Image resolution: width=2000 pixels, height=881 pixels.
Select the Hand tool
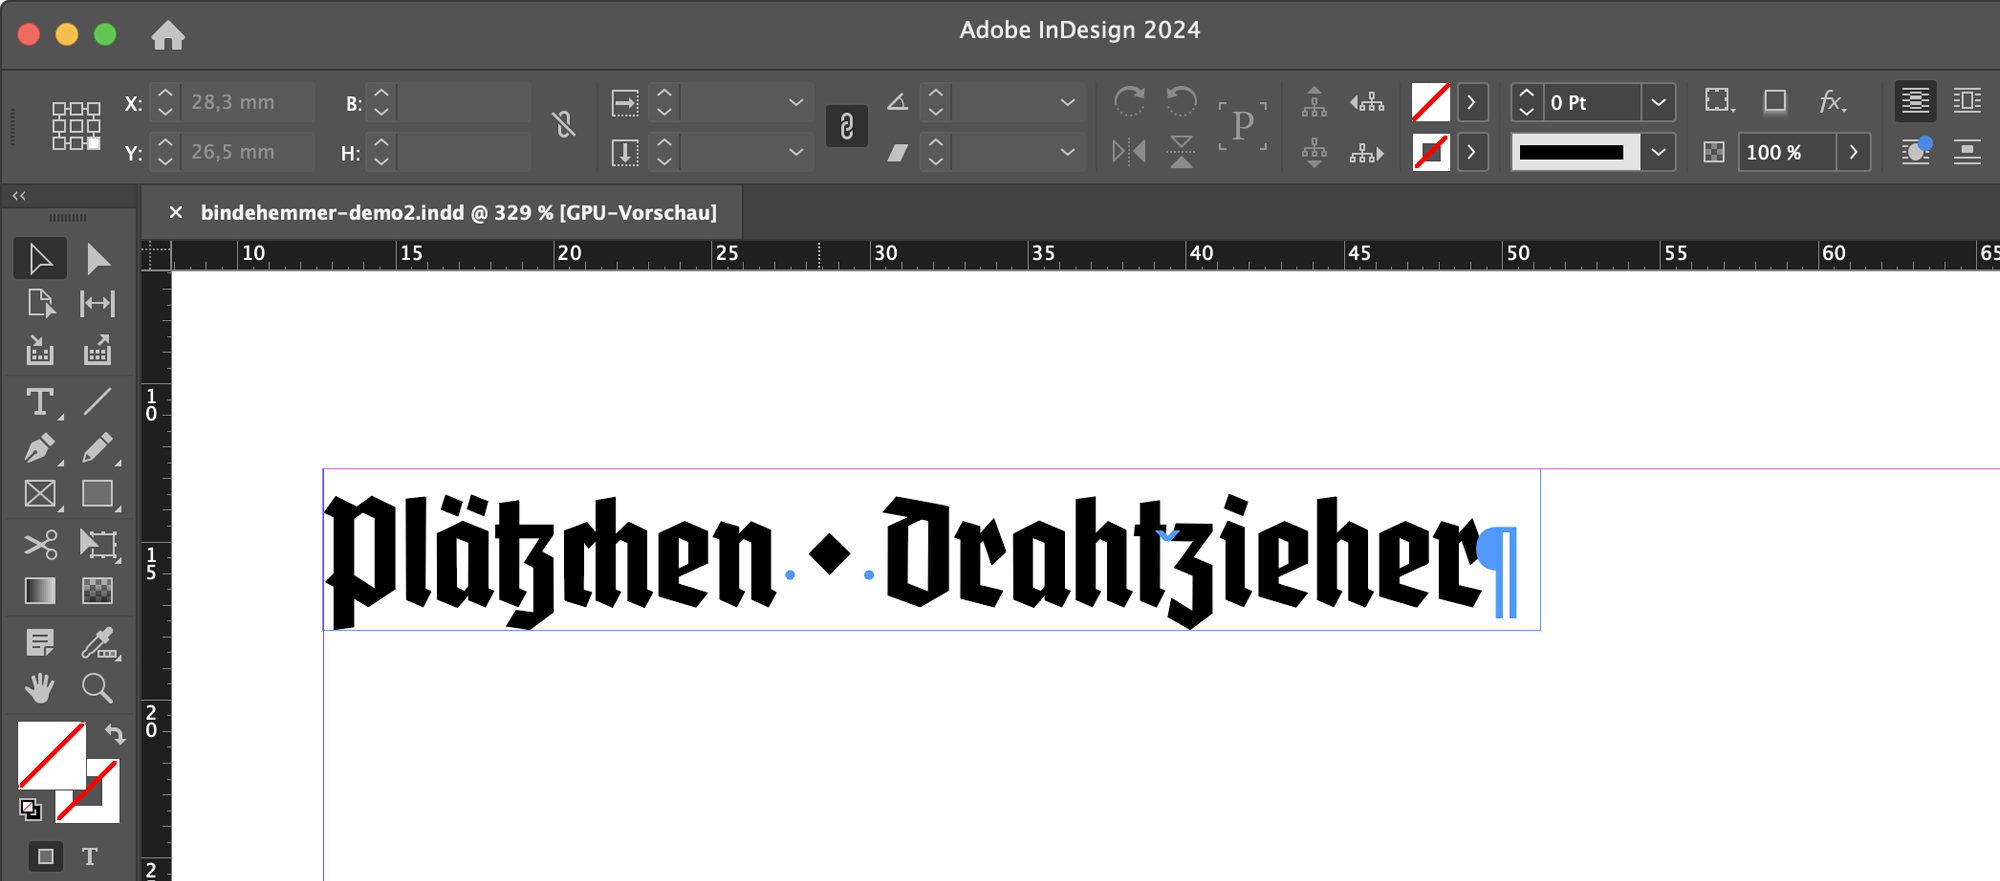(40, 688)
